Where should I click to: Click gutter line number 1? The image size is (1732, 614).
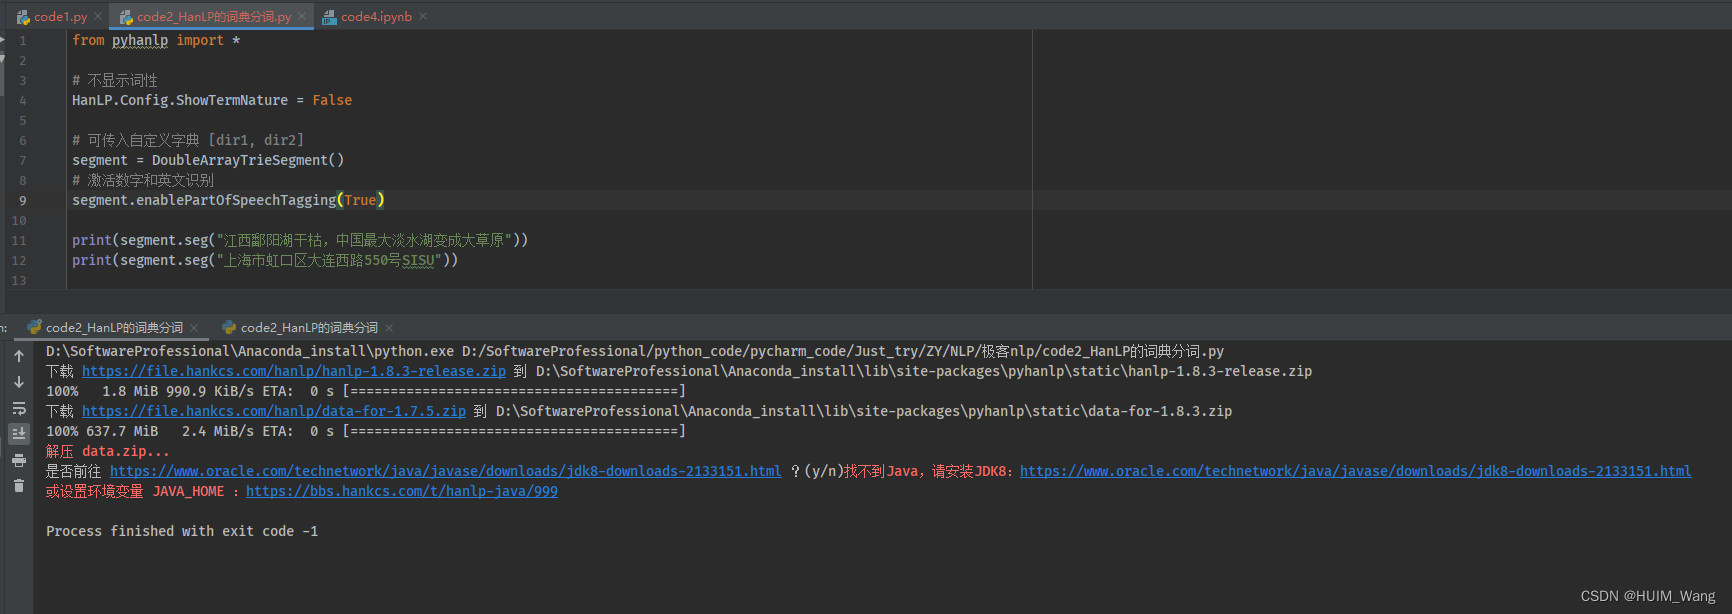pos(22,41)
